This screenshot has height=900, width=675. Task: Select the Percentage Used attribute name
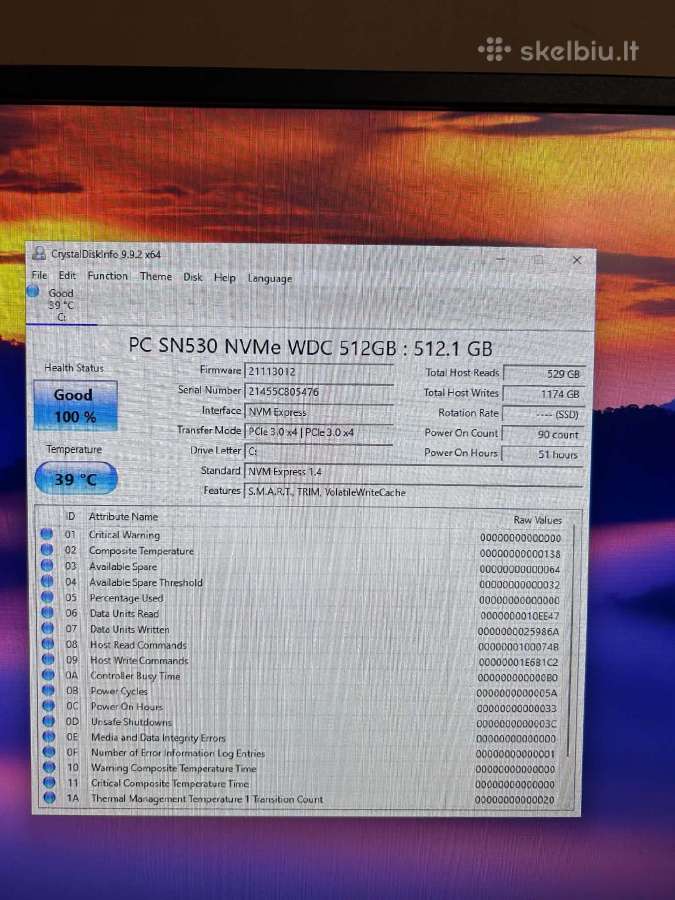point(126,598)
